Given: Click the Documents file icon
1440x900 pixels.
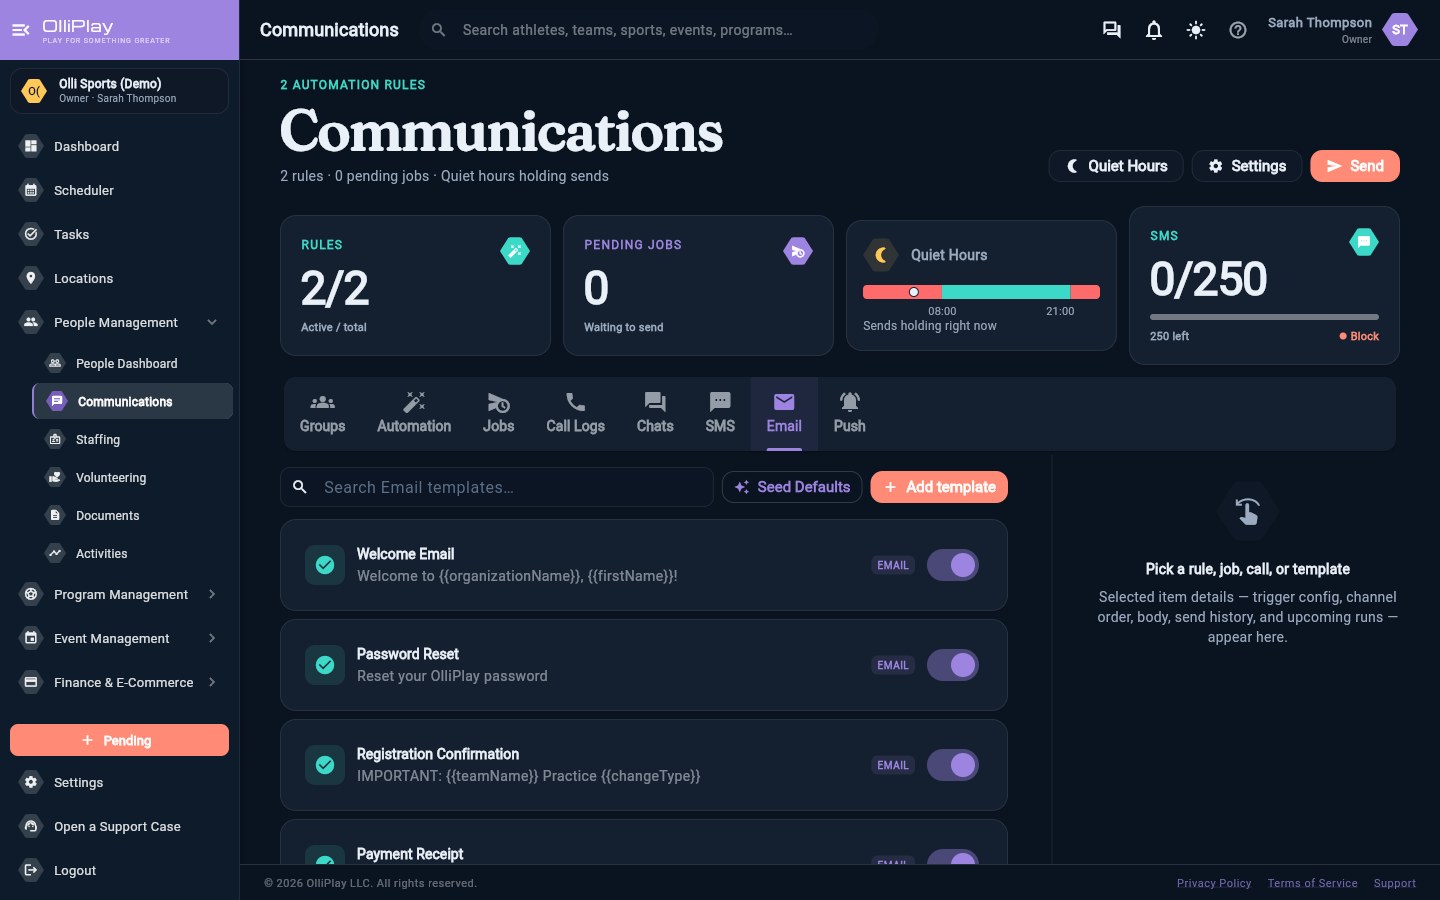Looking at the screenshot, I should pos(55,515).
